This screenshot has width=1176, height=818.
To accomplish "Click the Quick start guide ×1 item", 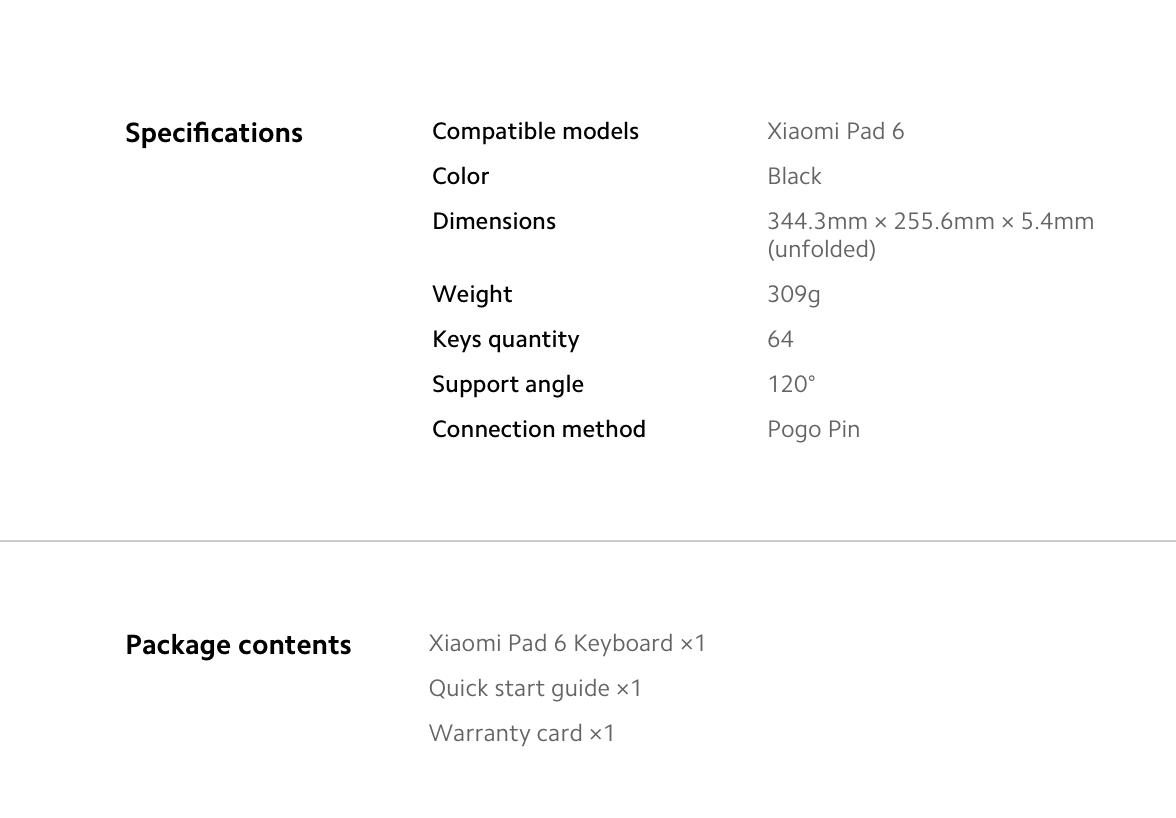I will (x=535, y=688).
